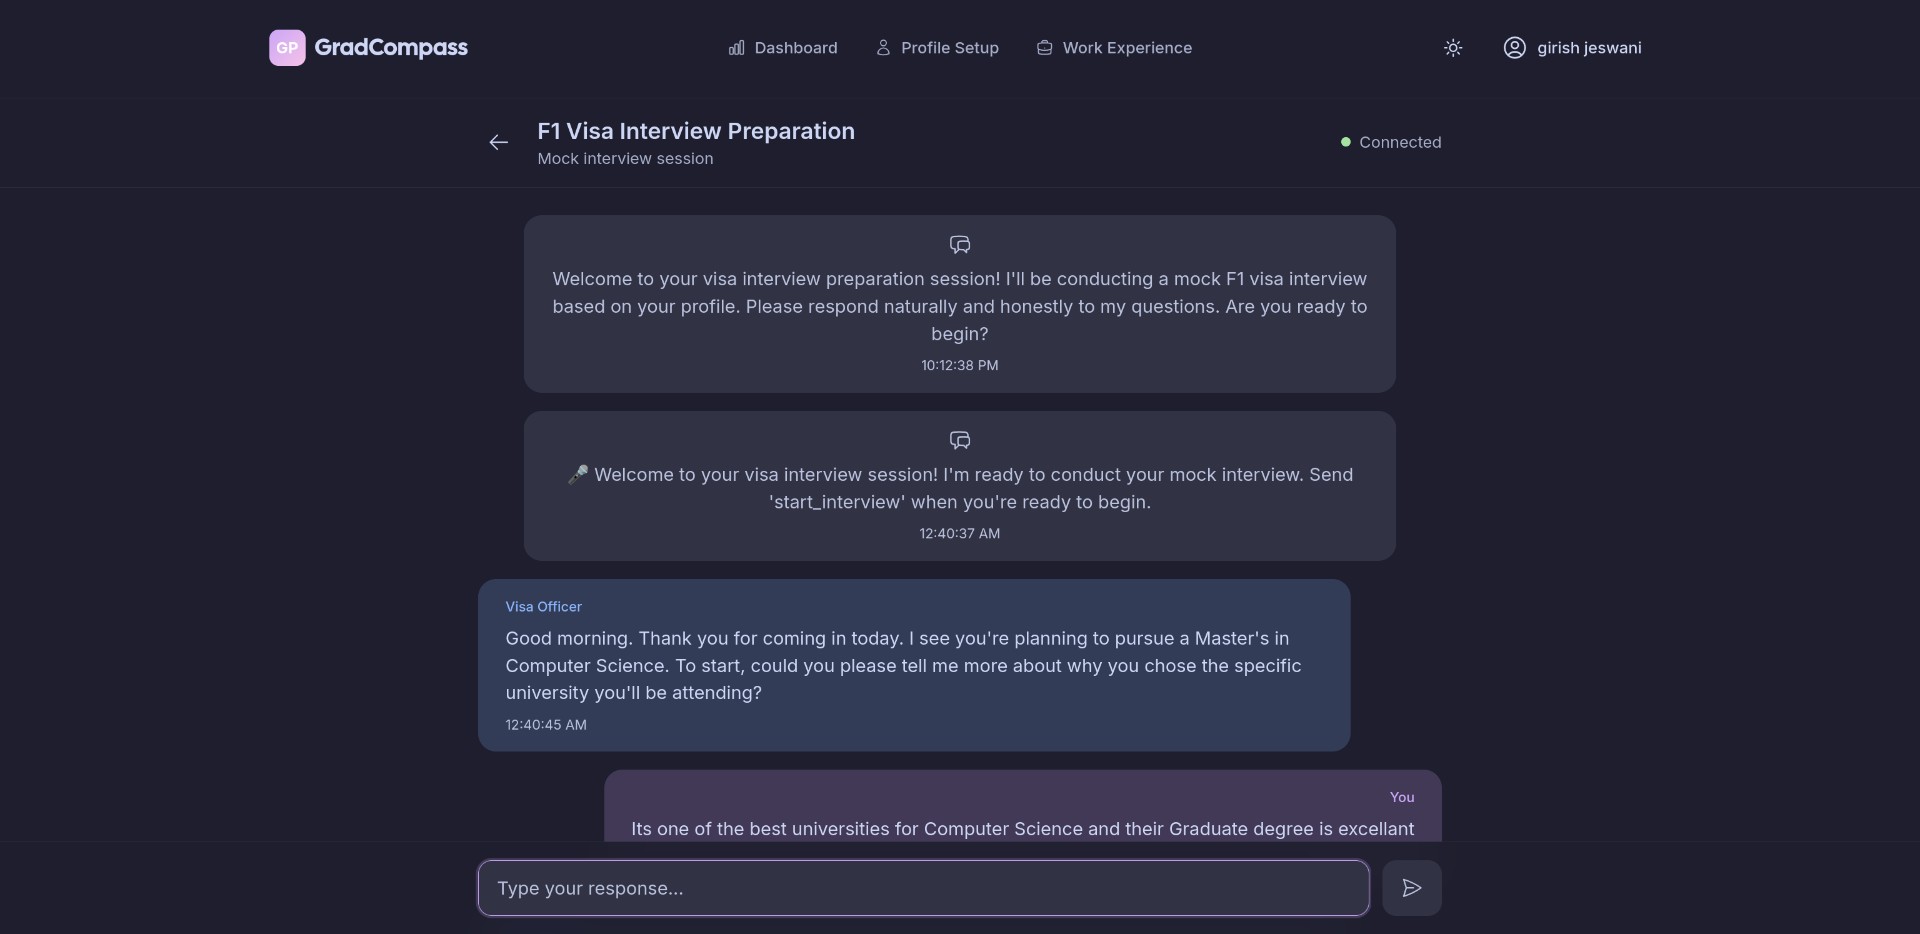Click the Profile Setup person icon
The height and width of the screenshot is (934, 1920).
pyautogui.click(x=884, y=47)
